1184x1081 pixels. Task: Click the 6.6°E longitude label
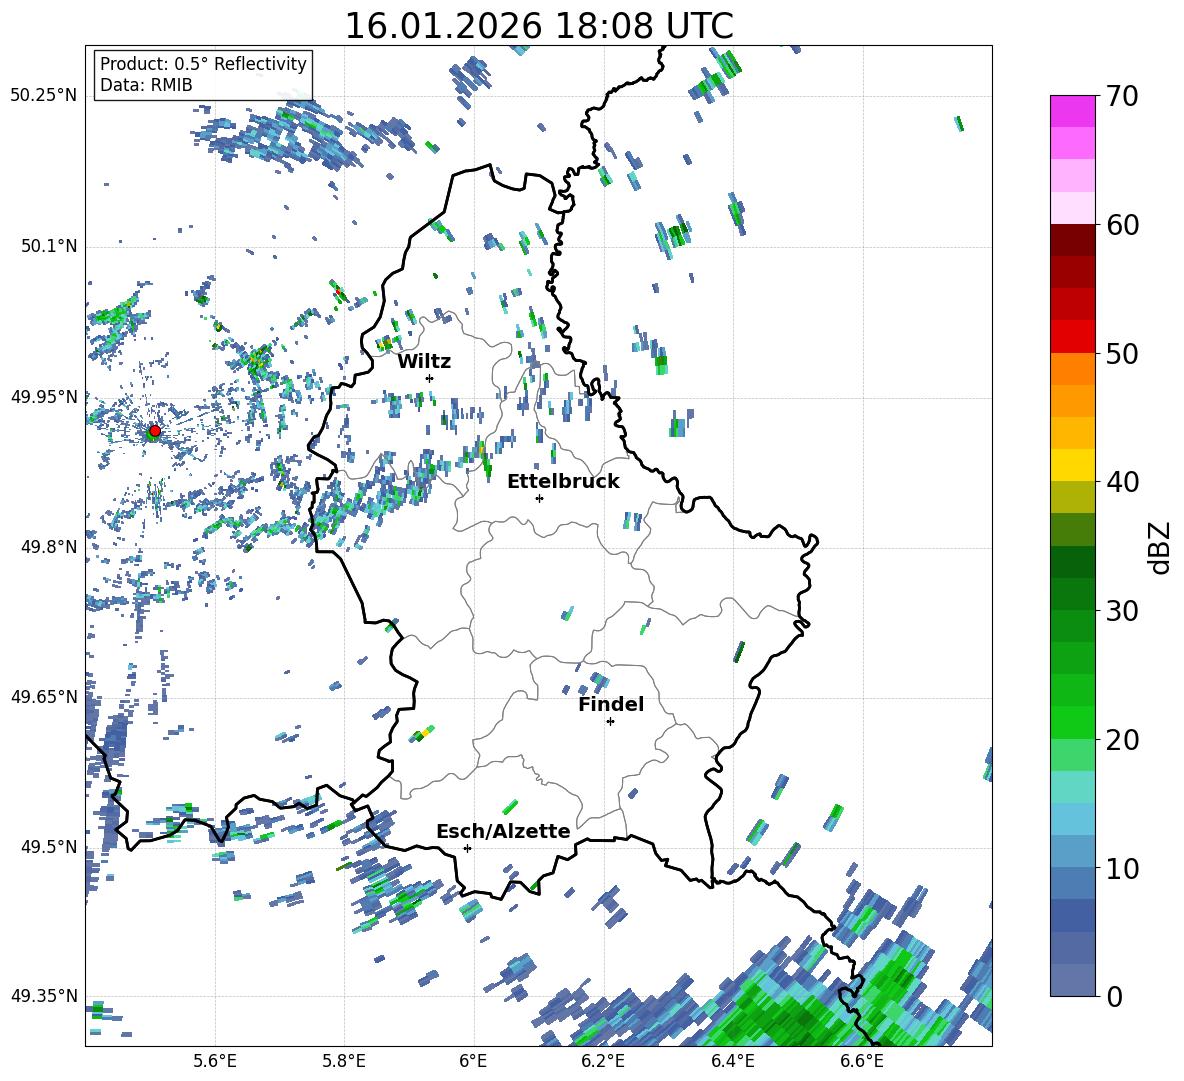tap(862, 1061)
